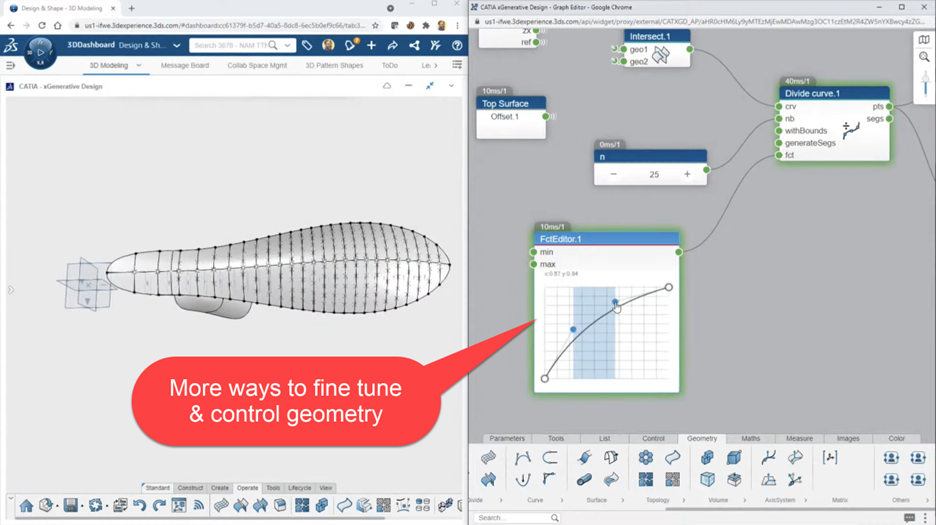Viewport: 936px width, 525px height.
Task: Click the solid cube Volume icon
Action: 734,458
